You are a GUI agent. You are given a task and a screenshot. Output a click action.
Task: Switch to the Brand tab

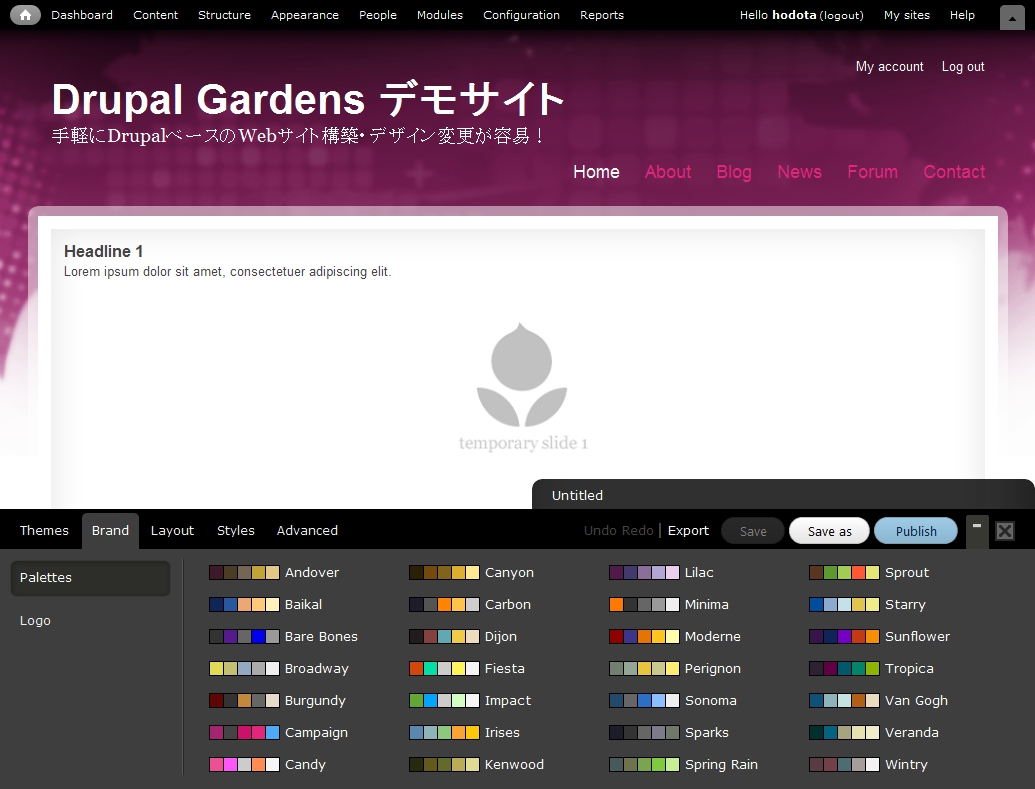click(x=110, y=530)
